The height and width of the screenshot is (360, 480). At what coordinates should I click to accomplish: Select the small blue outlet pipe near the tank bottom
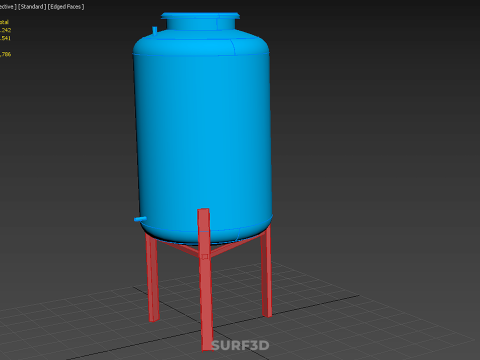coord(140,219)
